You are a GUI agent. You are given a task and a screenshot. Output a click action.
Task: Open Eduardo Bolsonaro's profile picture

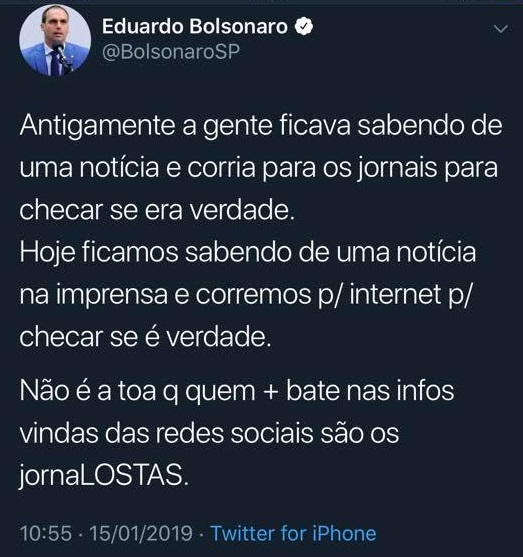click(x=55, y=40)
